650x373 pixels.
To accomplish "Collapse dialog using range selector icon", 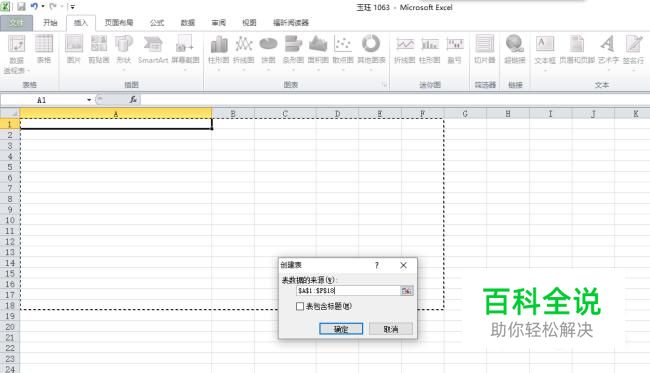I will pos(407,291).
